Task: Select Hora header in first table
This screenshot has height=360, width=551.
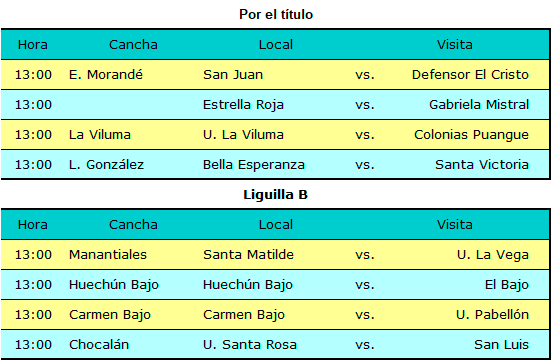Action: click(x=33, y=45)
